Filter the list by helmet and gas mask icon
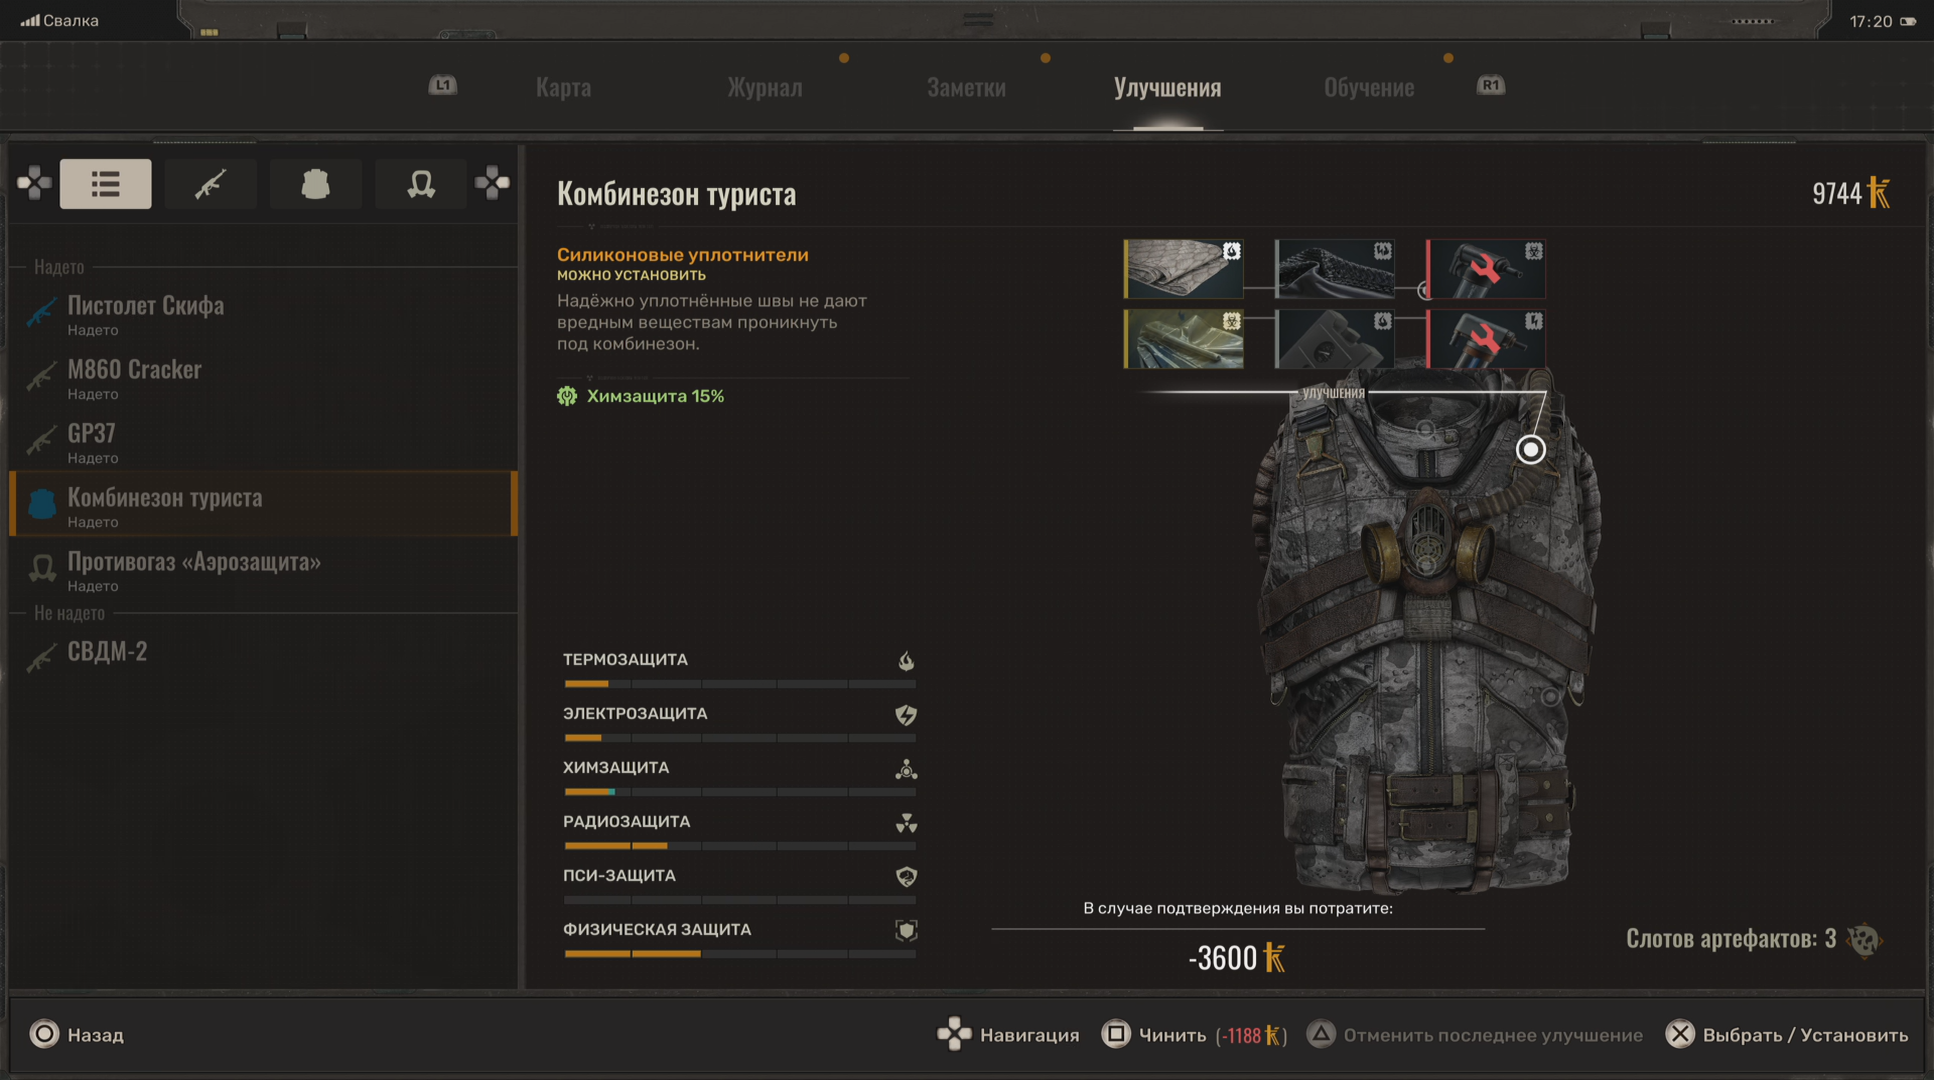 [x=420, y=184]
